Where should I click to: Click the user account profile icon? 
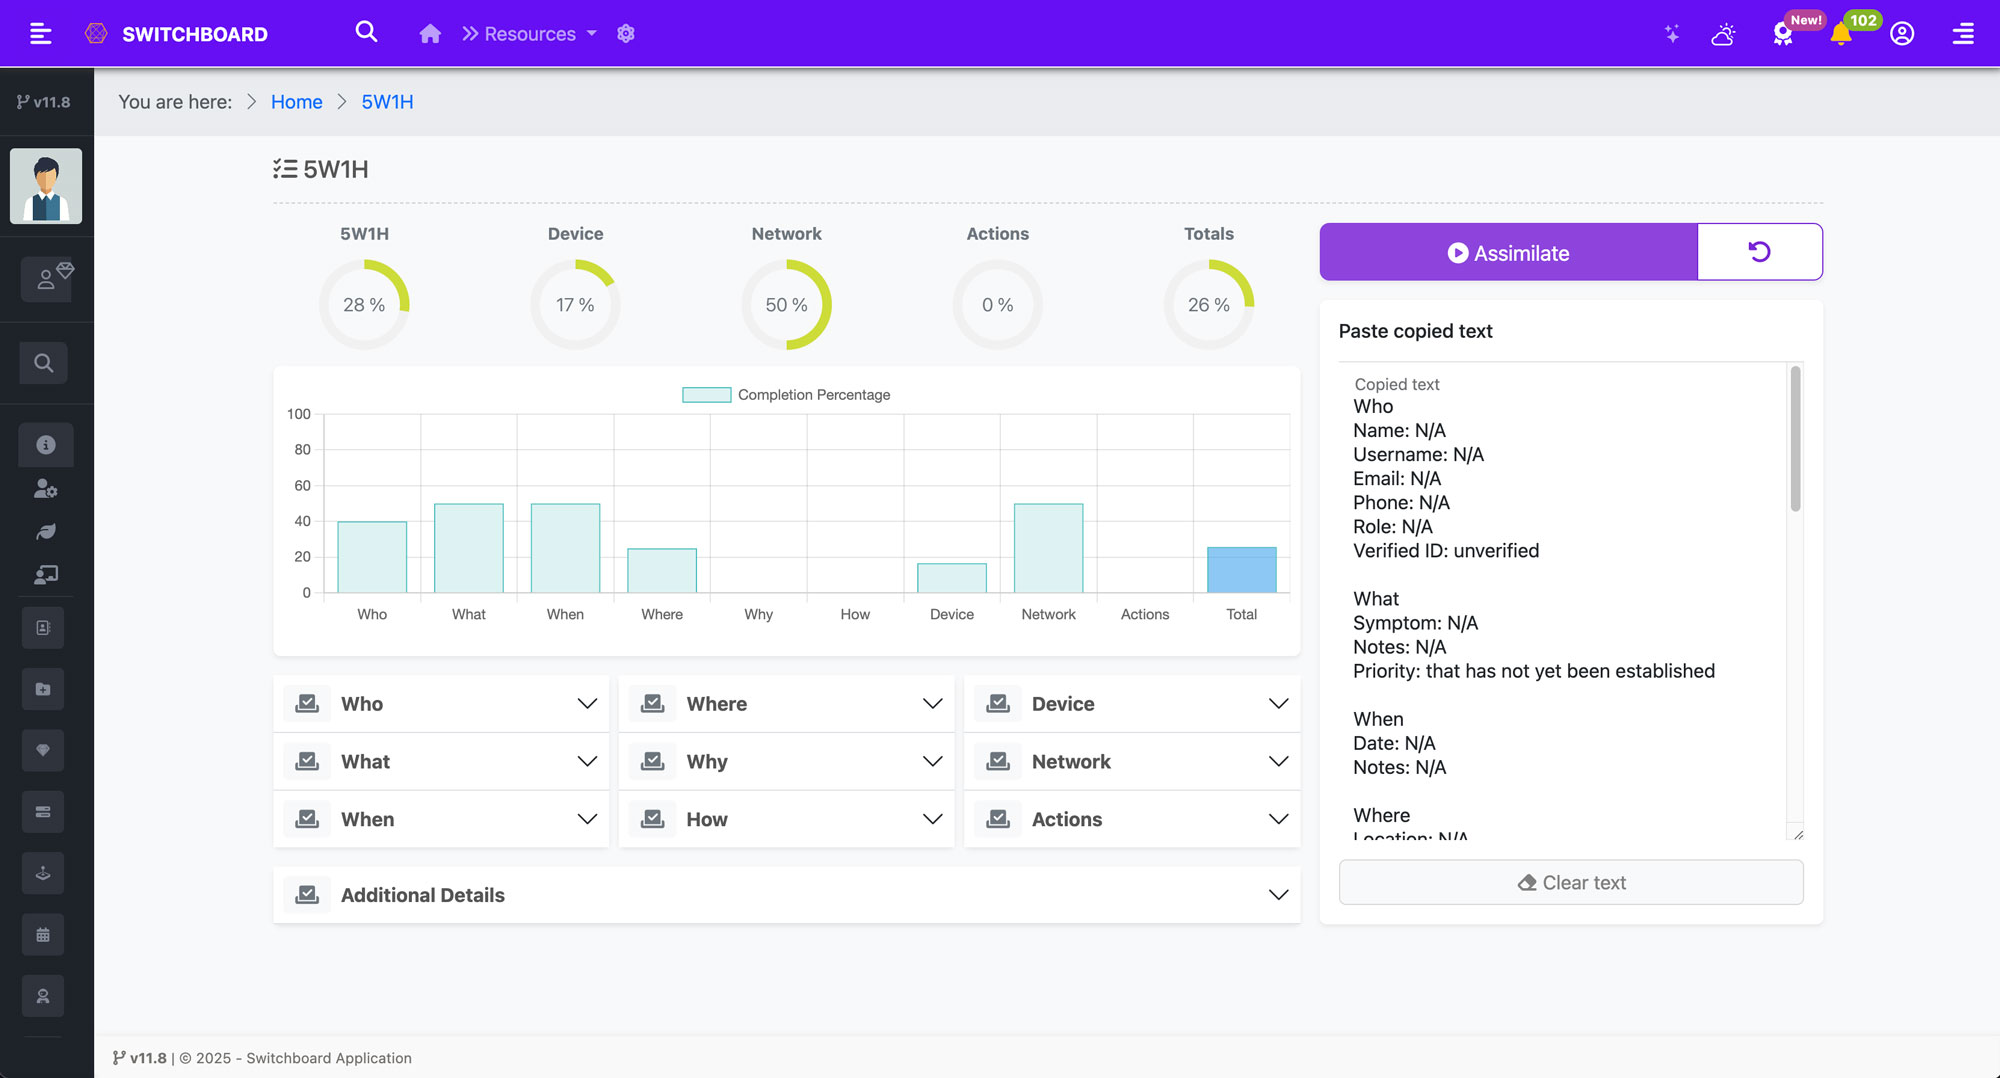pos(1902,34)
